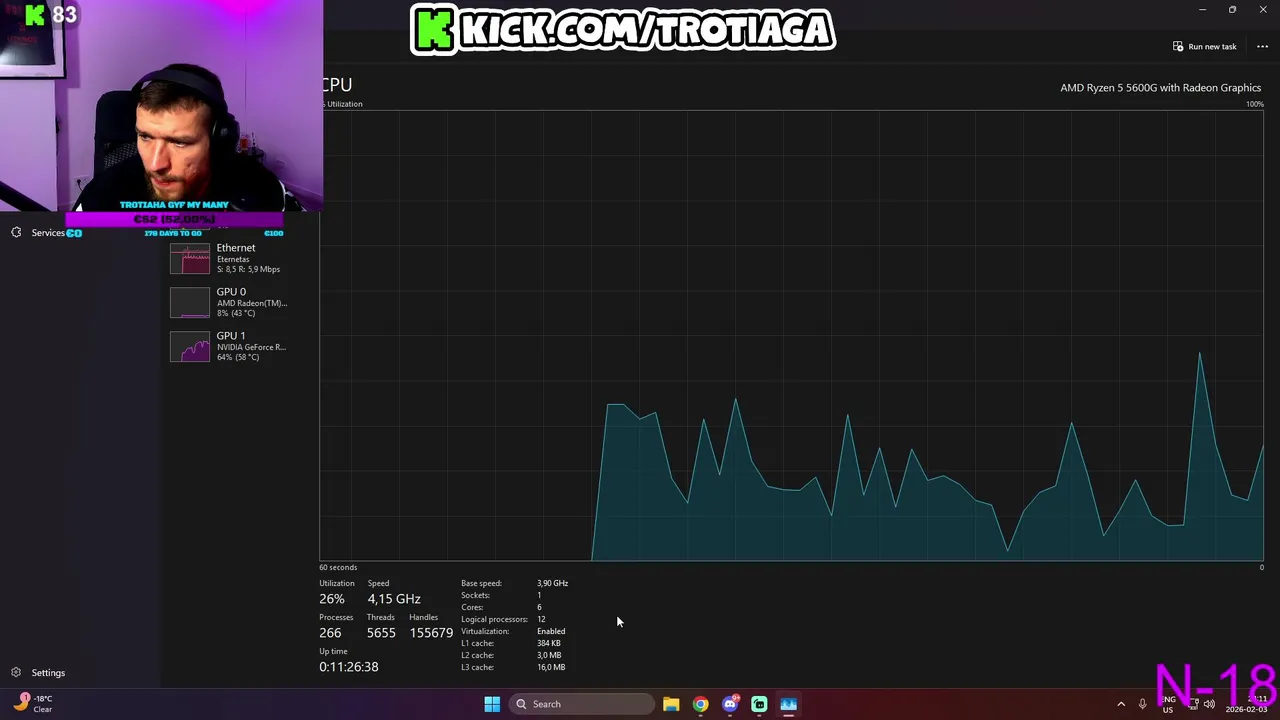Click the 0:11:26:38 up time value
Screen dimensions: 1280x720
tap(349, 667)
